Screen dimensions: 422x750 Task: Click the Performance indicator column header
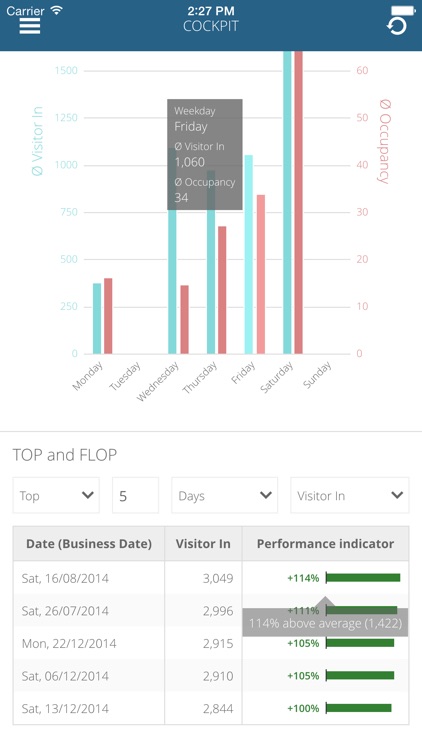(325, 543)
